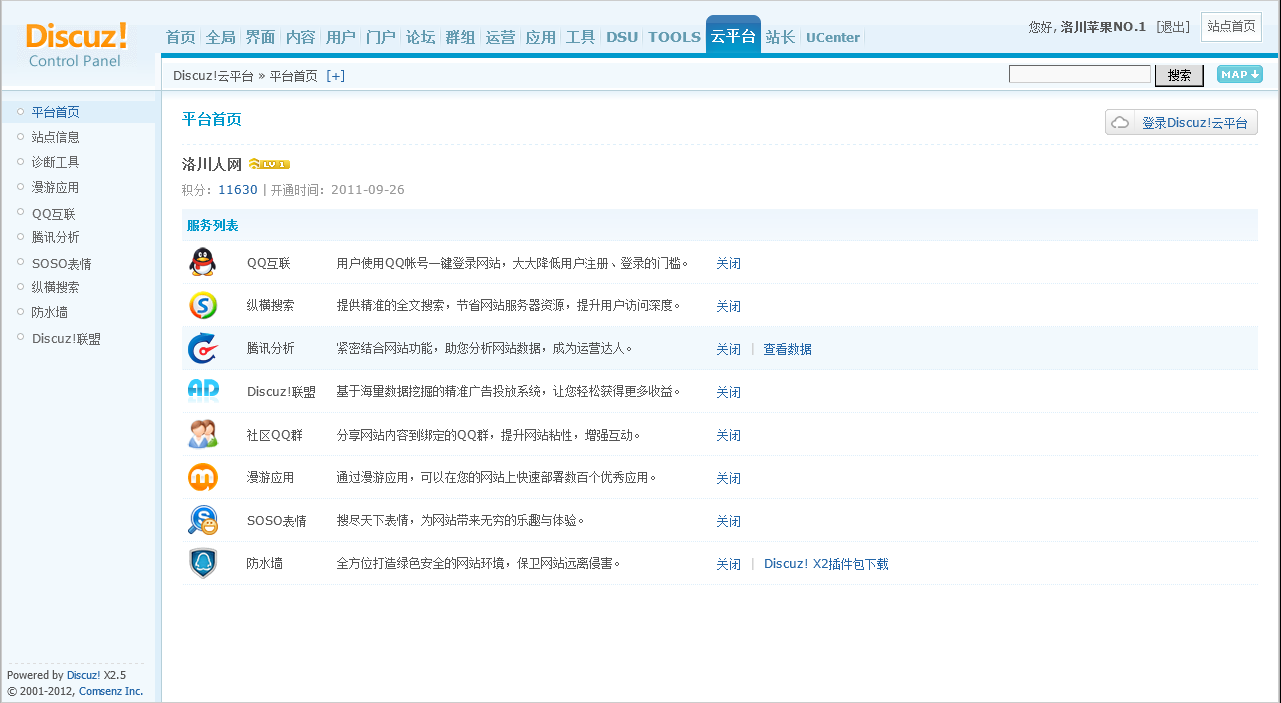This screenshot has height=703, width=1281.
Task: Click 关闭 for 腾讯分析 service
Action: click(x=728, y=350)
